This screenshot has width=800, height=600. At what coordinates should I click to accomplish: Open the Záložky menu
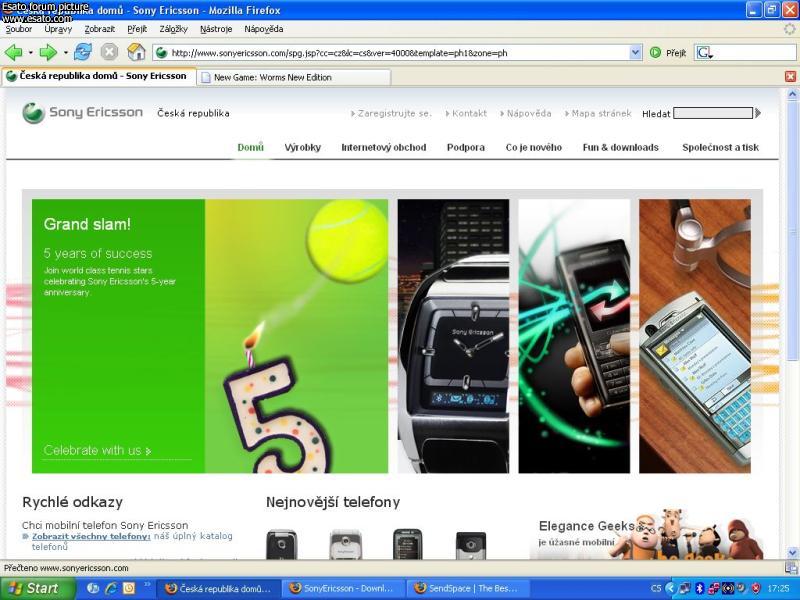click(173, 29)
